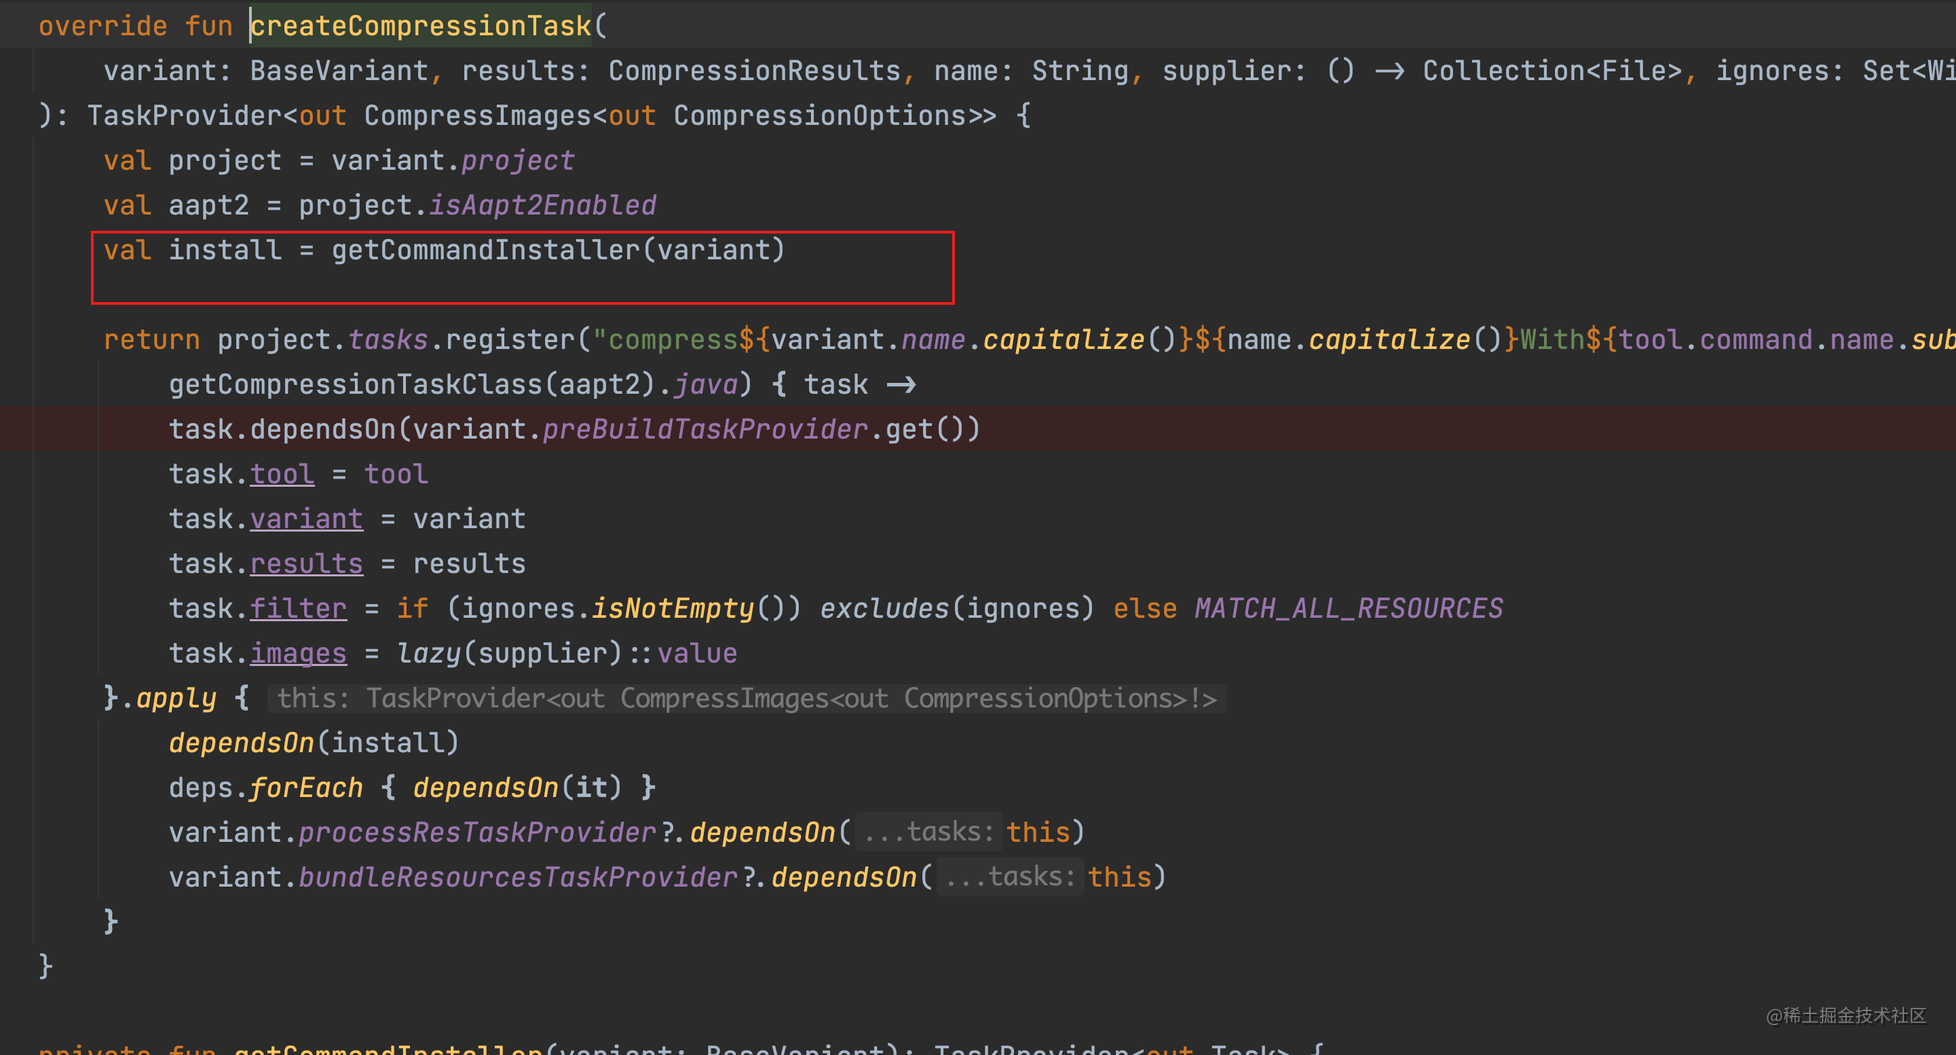
Task: Click TaskProvider in the return type
Action: (x=185, y=116)
